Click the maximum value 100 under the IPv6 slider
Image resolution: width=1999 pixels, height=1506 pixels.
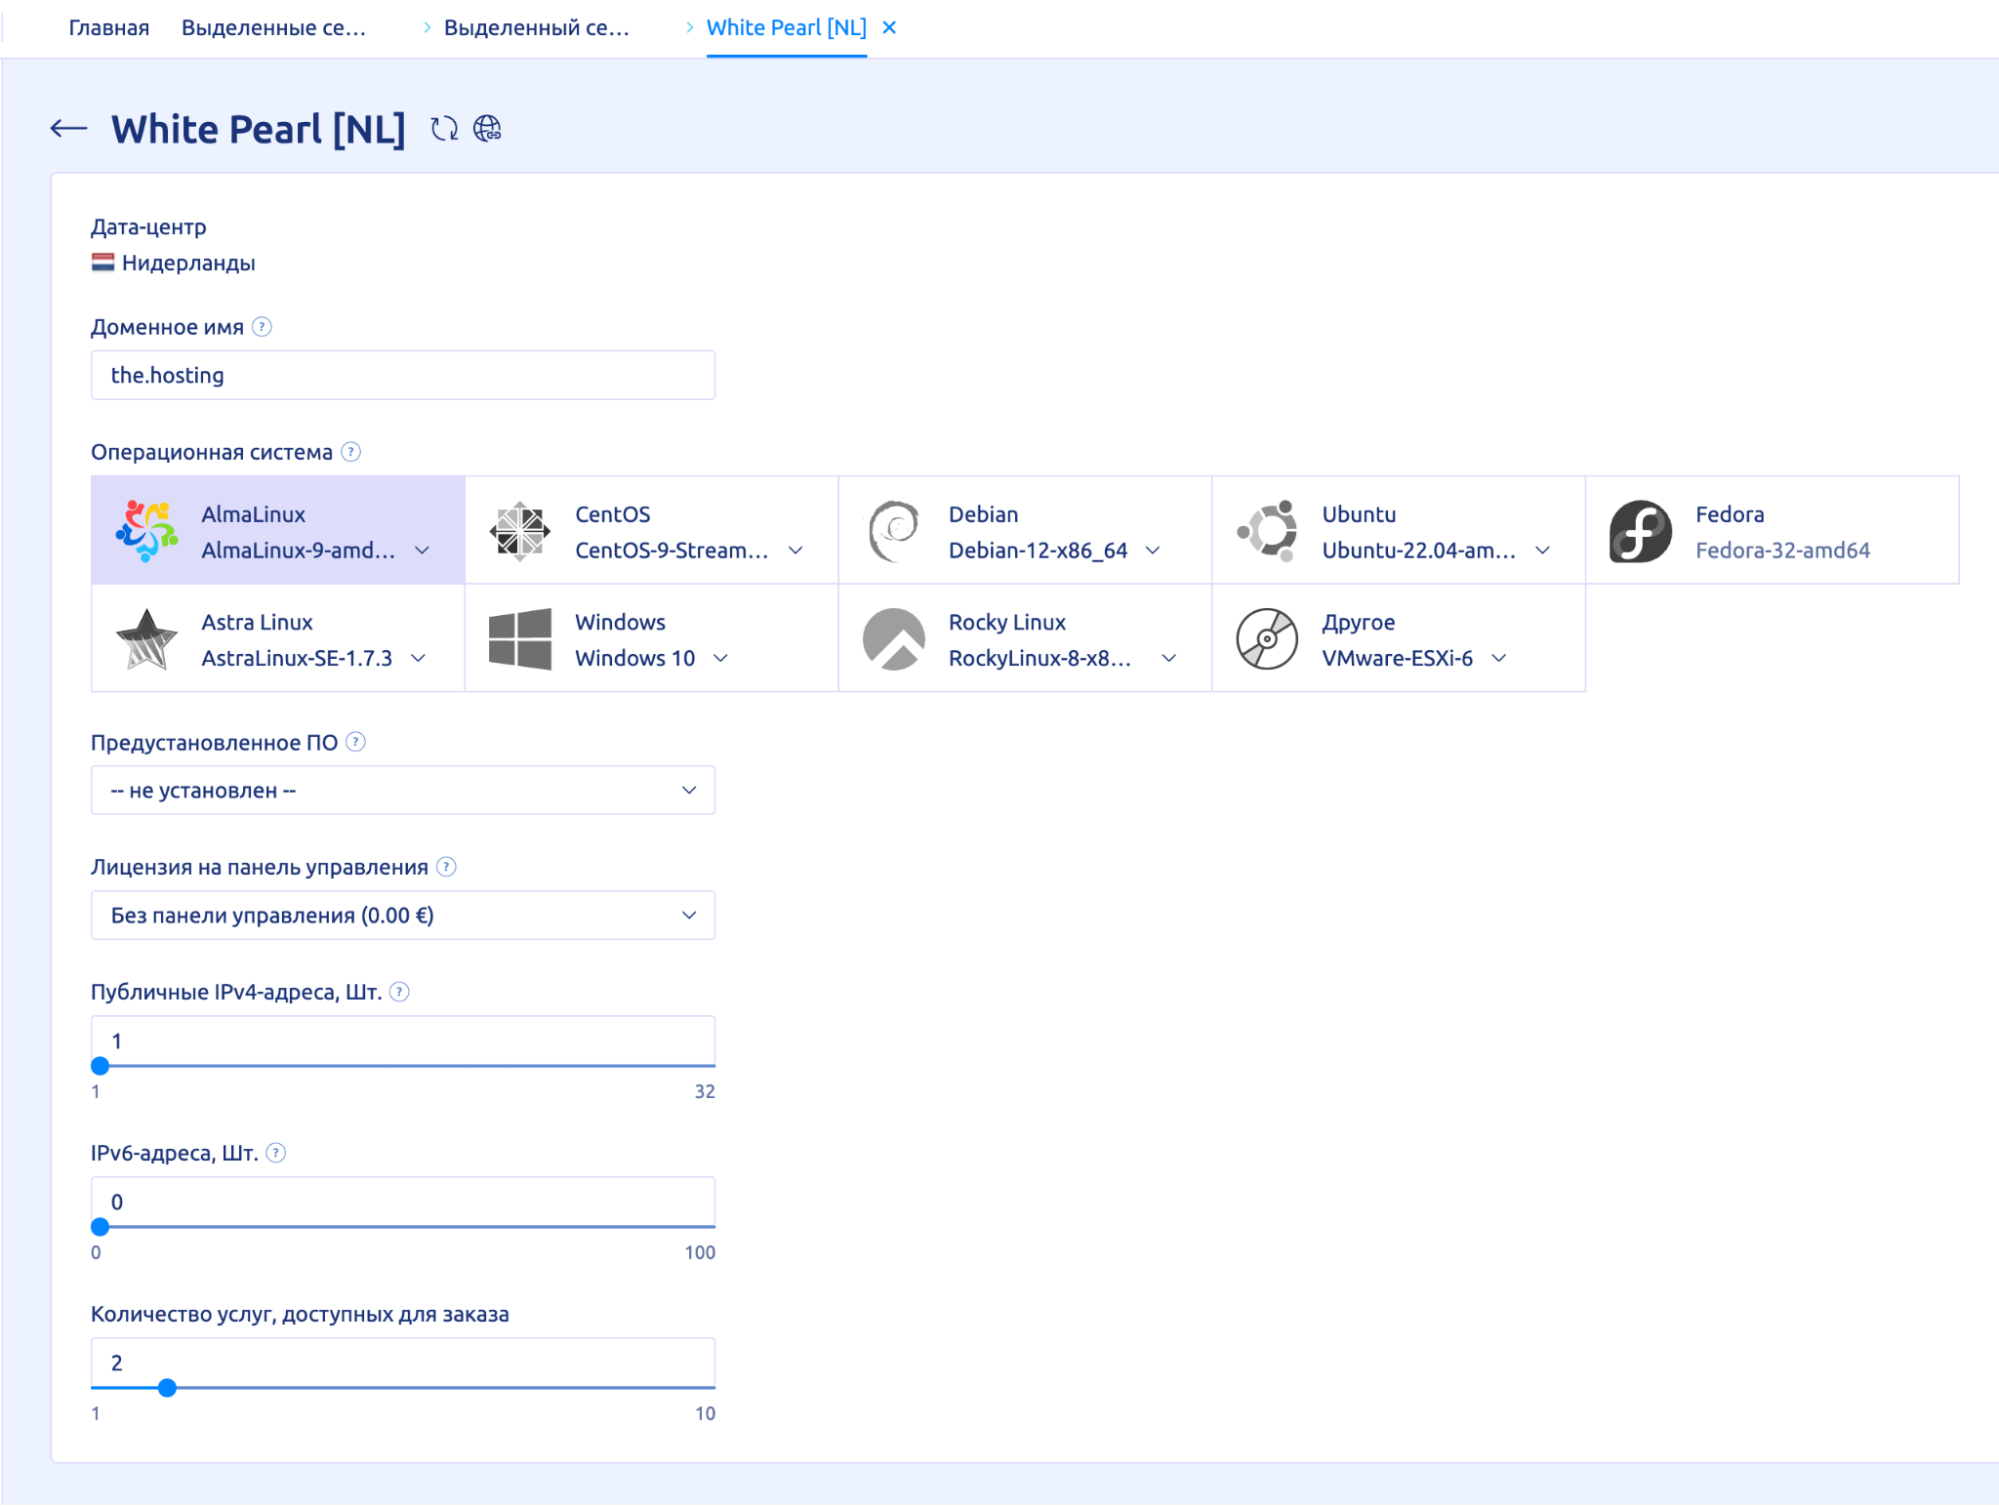click(x=700, y=1253)
